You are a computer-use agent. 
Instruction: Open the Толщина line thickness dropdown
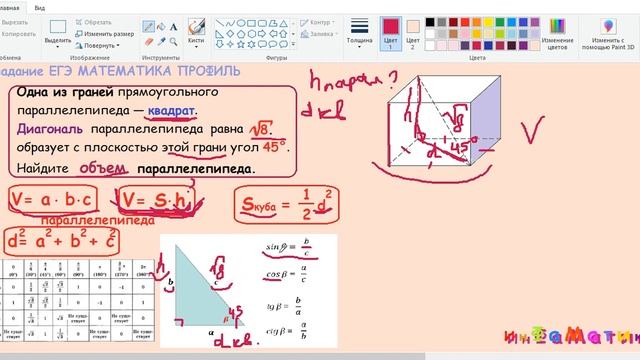click(x=360, y=33)
